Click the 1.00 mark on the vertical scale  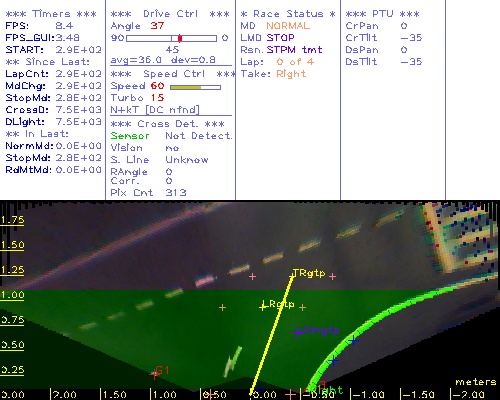pos(12,295)
